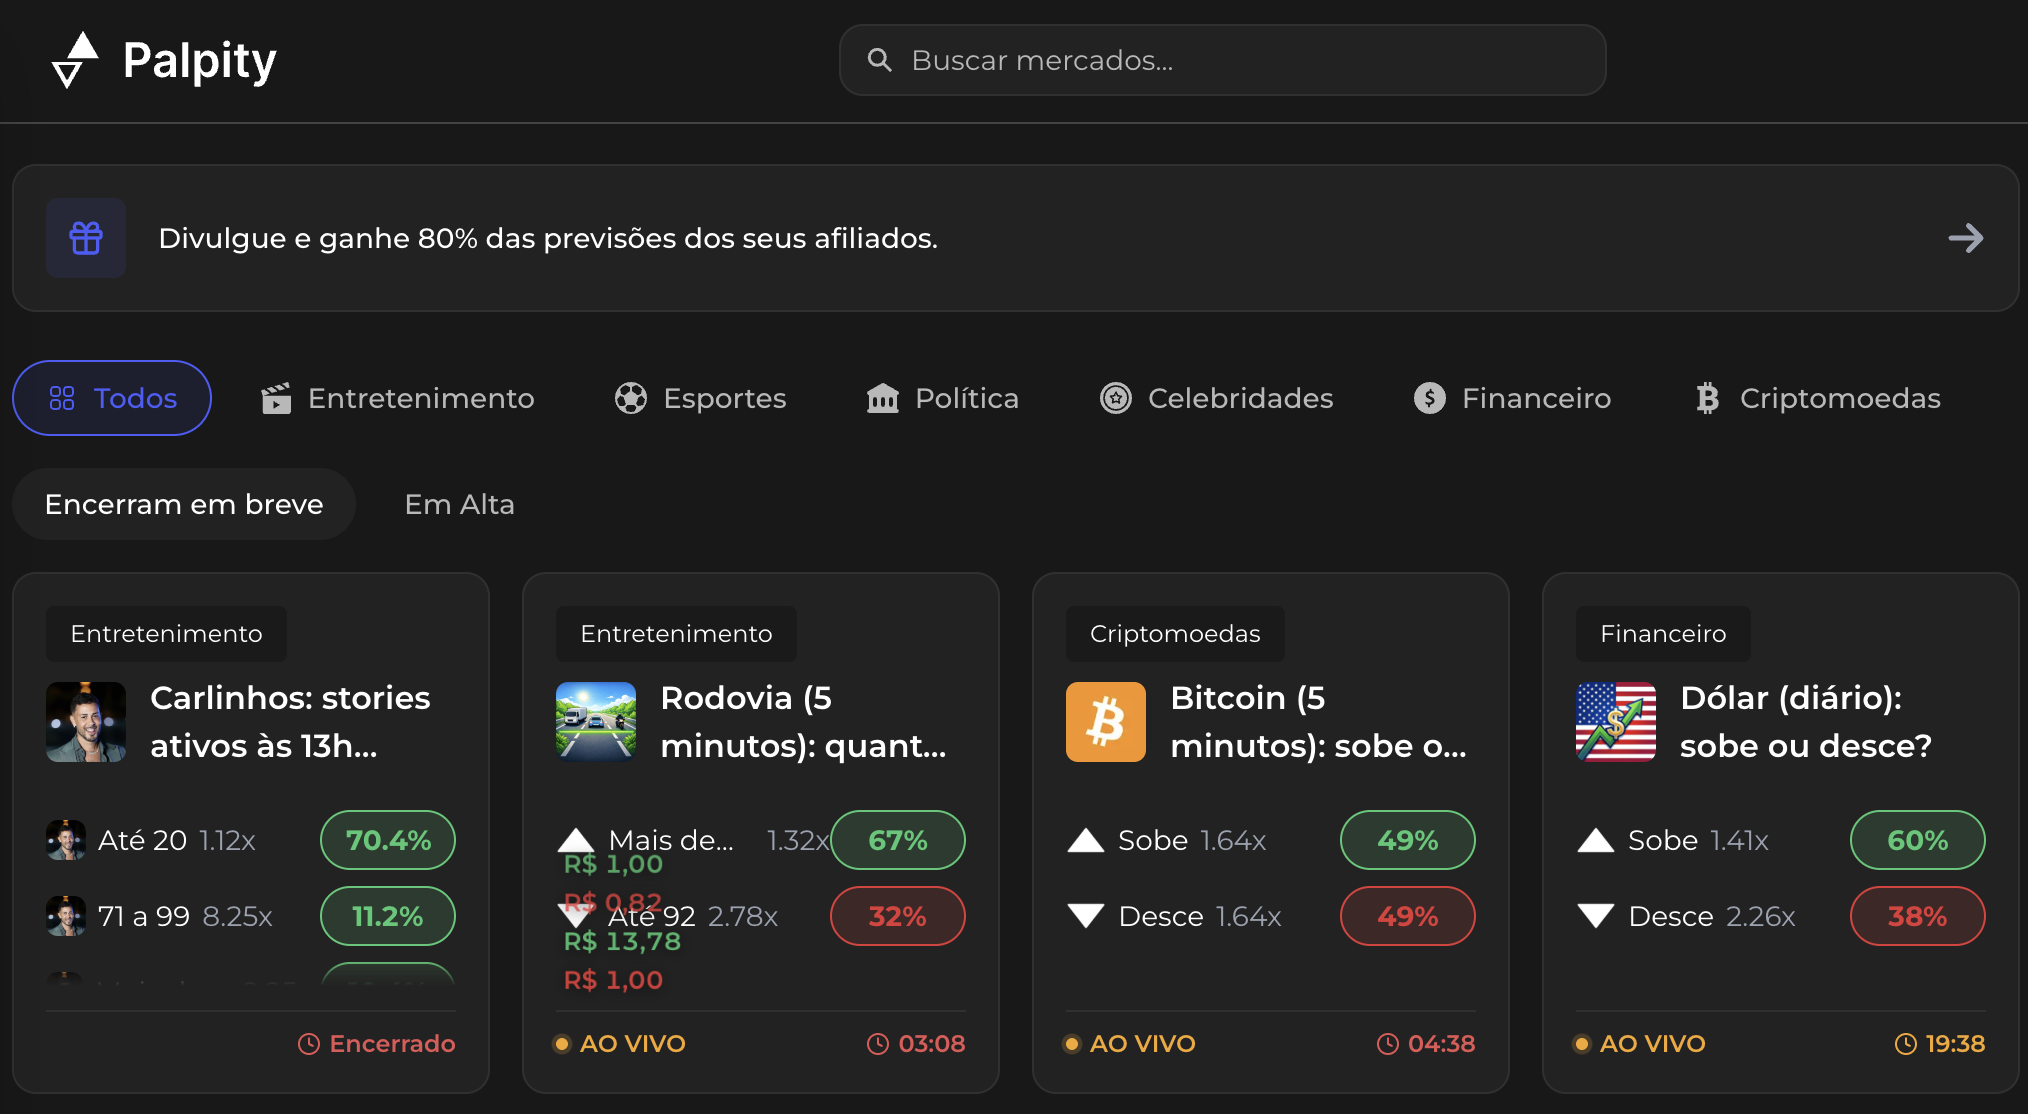This screenshot has height=1114, width=2028.
Task: Open the gift icon on the affiliate banner
Action: point(86,238)
